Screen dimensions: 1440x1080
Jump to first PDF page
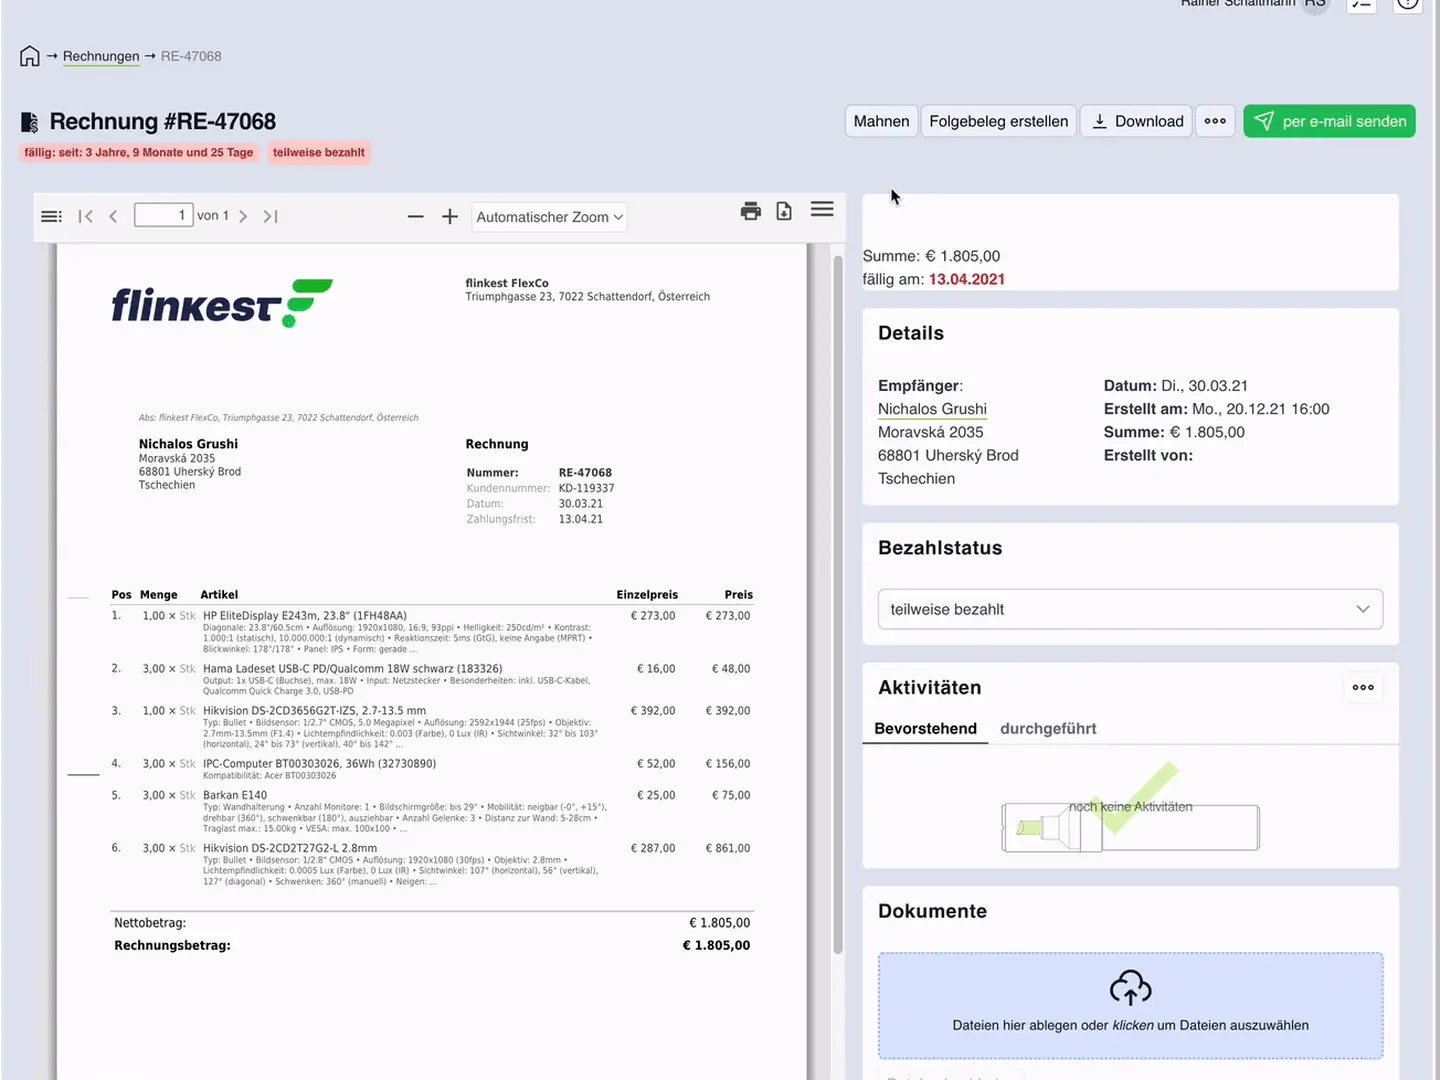85,216
